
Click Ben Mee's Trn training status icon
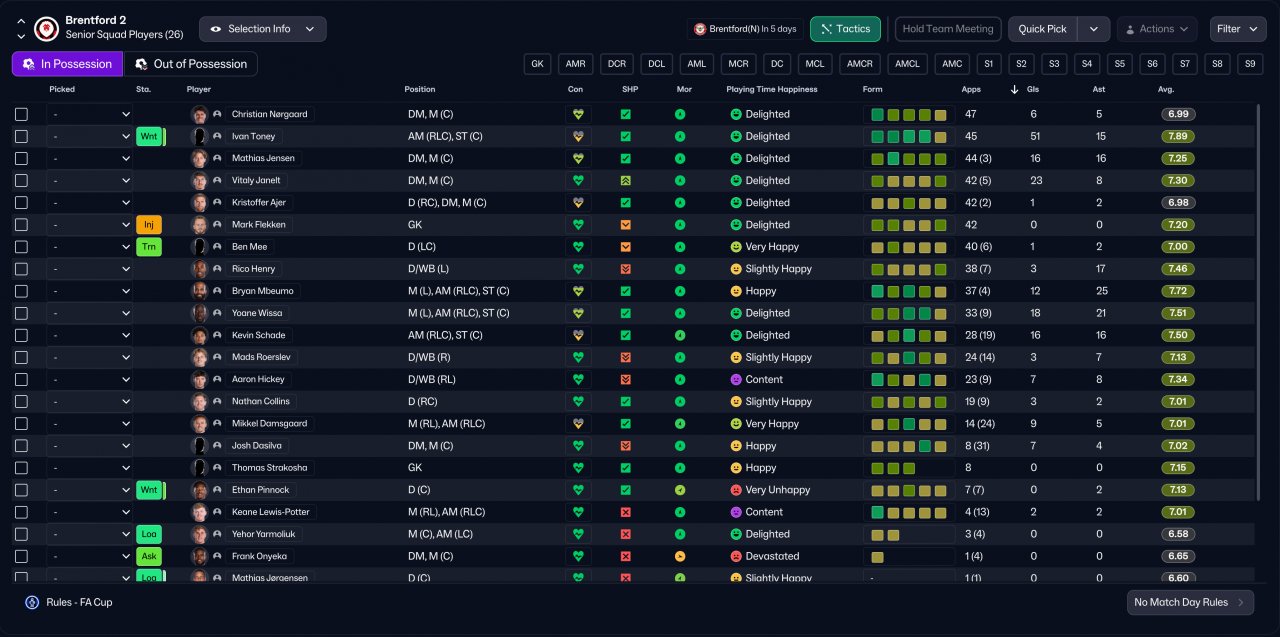pyautogui.click(x=149, y=247)
